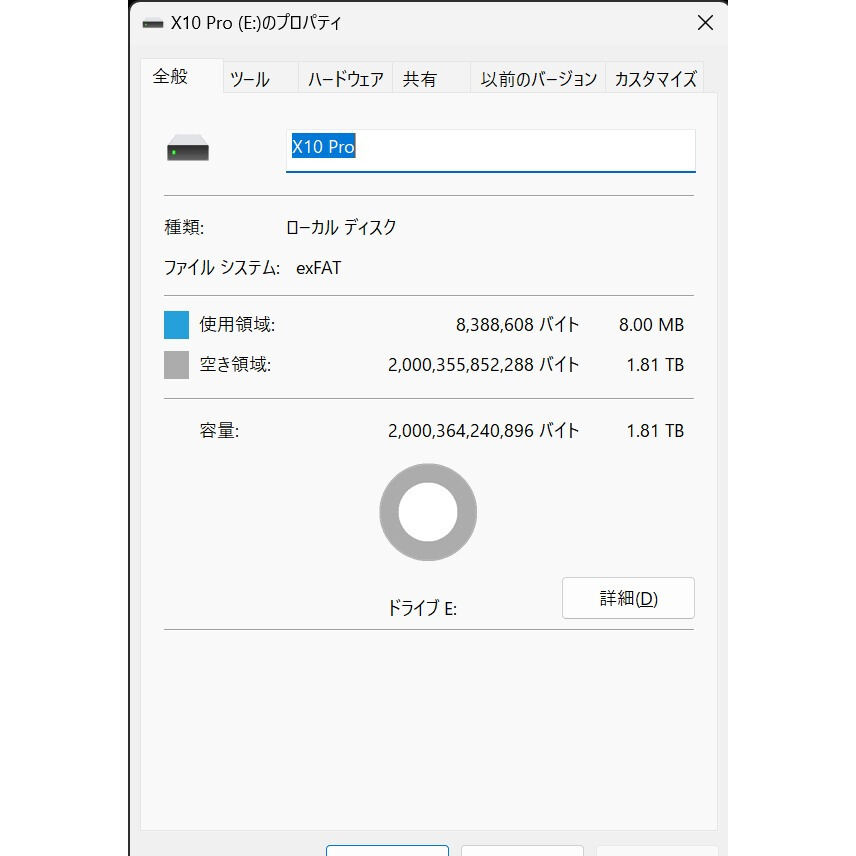The image size is (856, 856).
Task: Click the 2,000,364,240,896 バイト capacity value
Action: point(483,431)
